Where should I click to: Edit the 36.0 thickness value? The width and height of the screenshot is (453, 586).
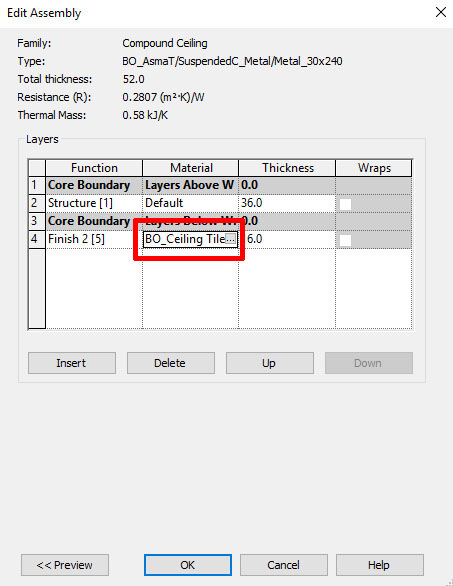[x=287, y=203]
